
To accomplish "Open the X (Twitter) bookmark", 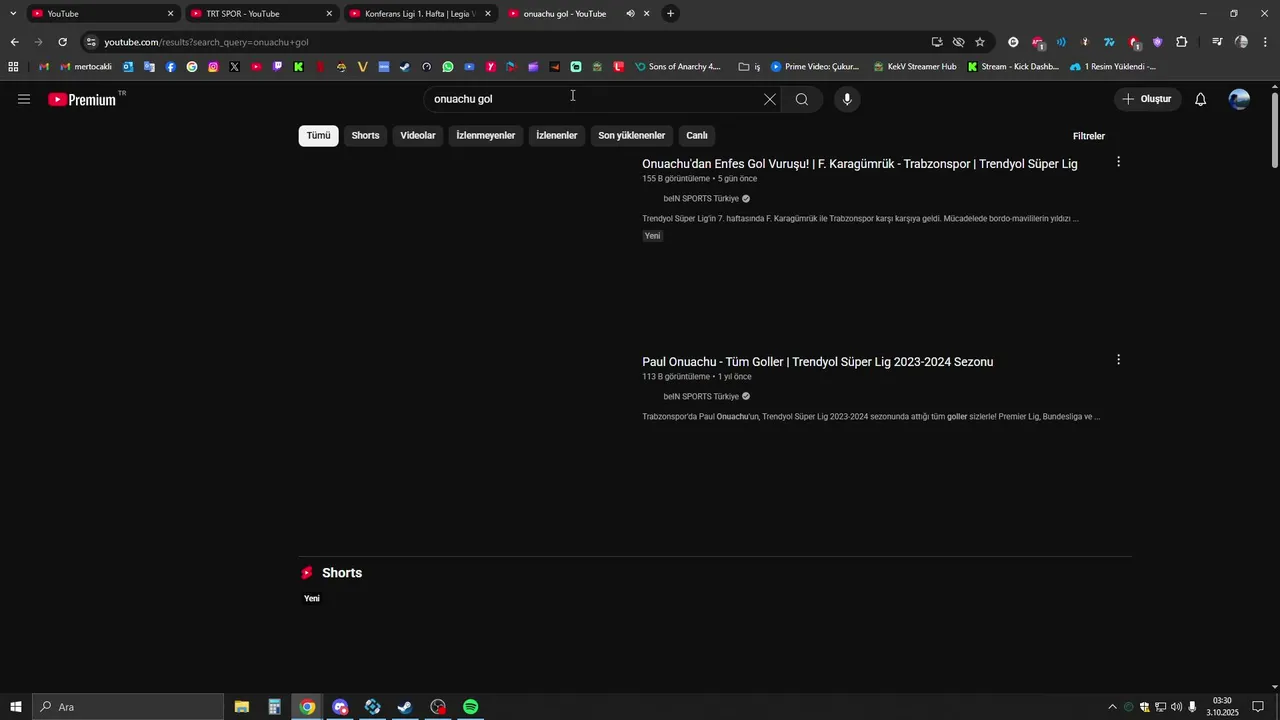I will point(234,67).
